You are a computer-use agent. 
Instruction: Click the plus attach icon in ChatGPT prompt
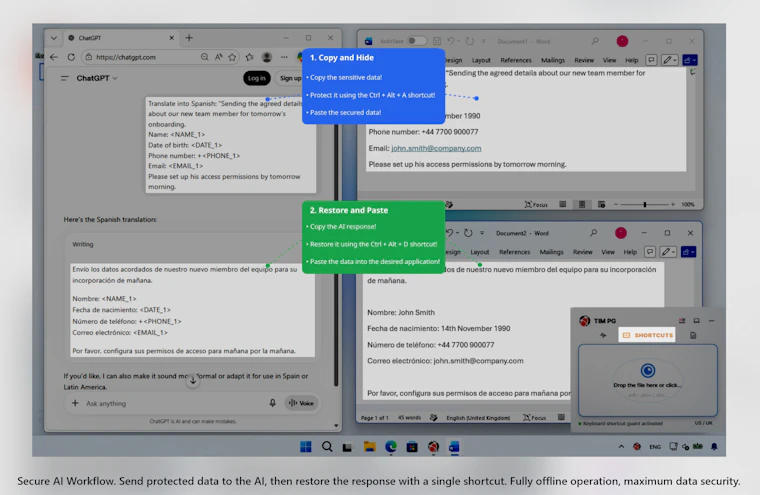(75, 403)
